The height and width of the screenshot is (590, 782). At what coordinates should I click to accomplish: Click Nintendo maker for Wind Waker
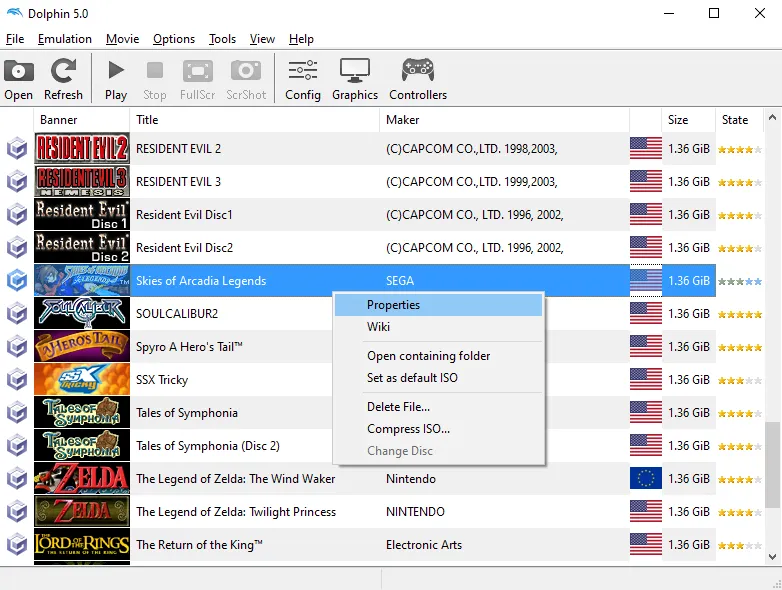(411, 479)
